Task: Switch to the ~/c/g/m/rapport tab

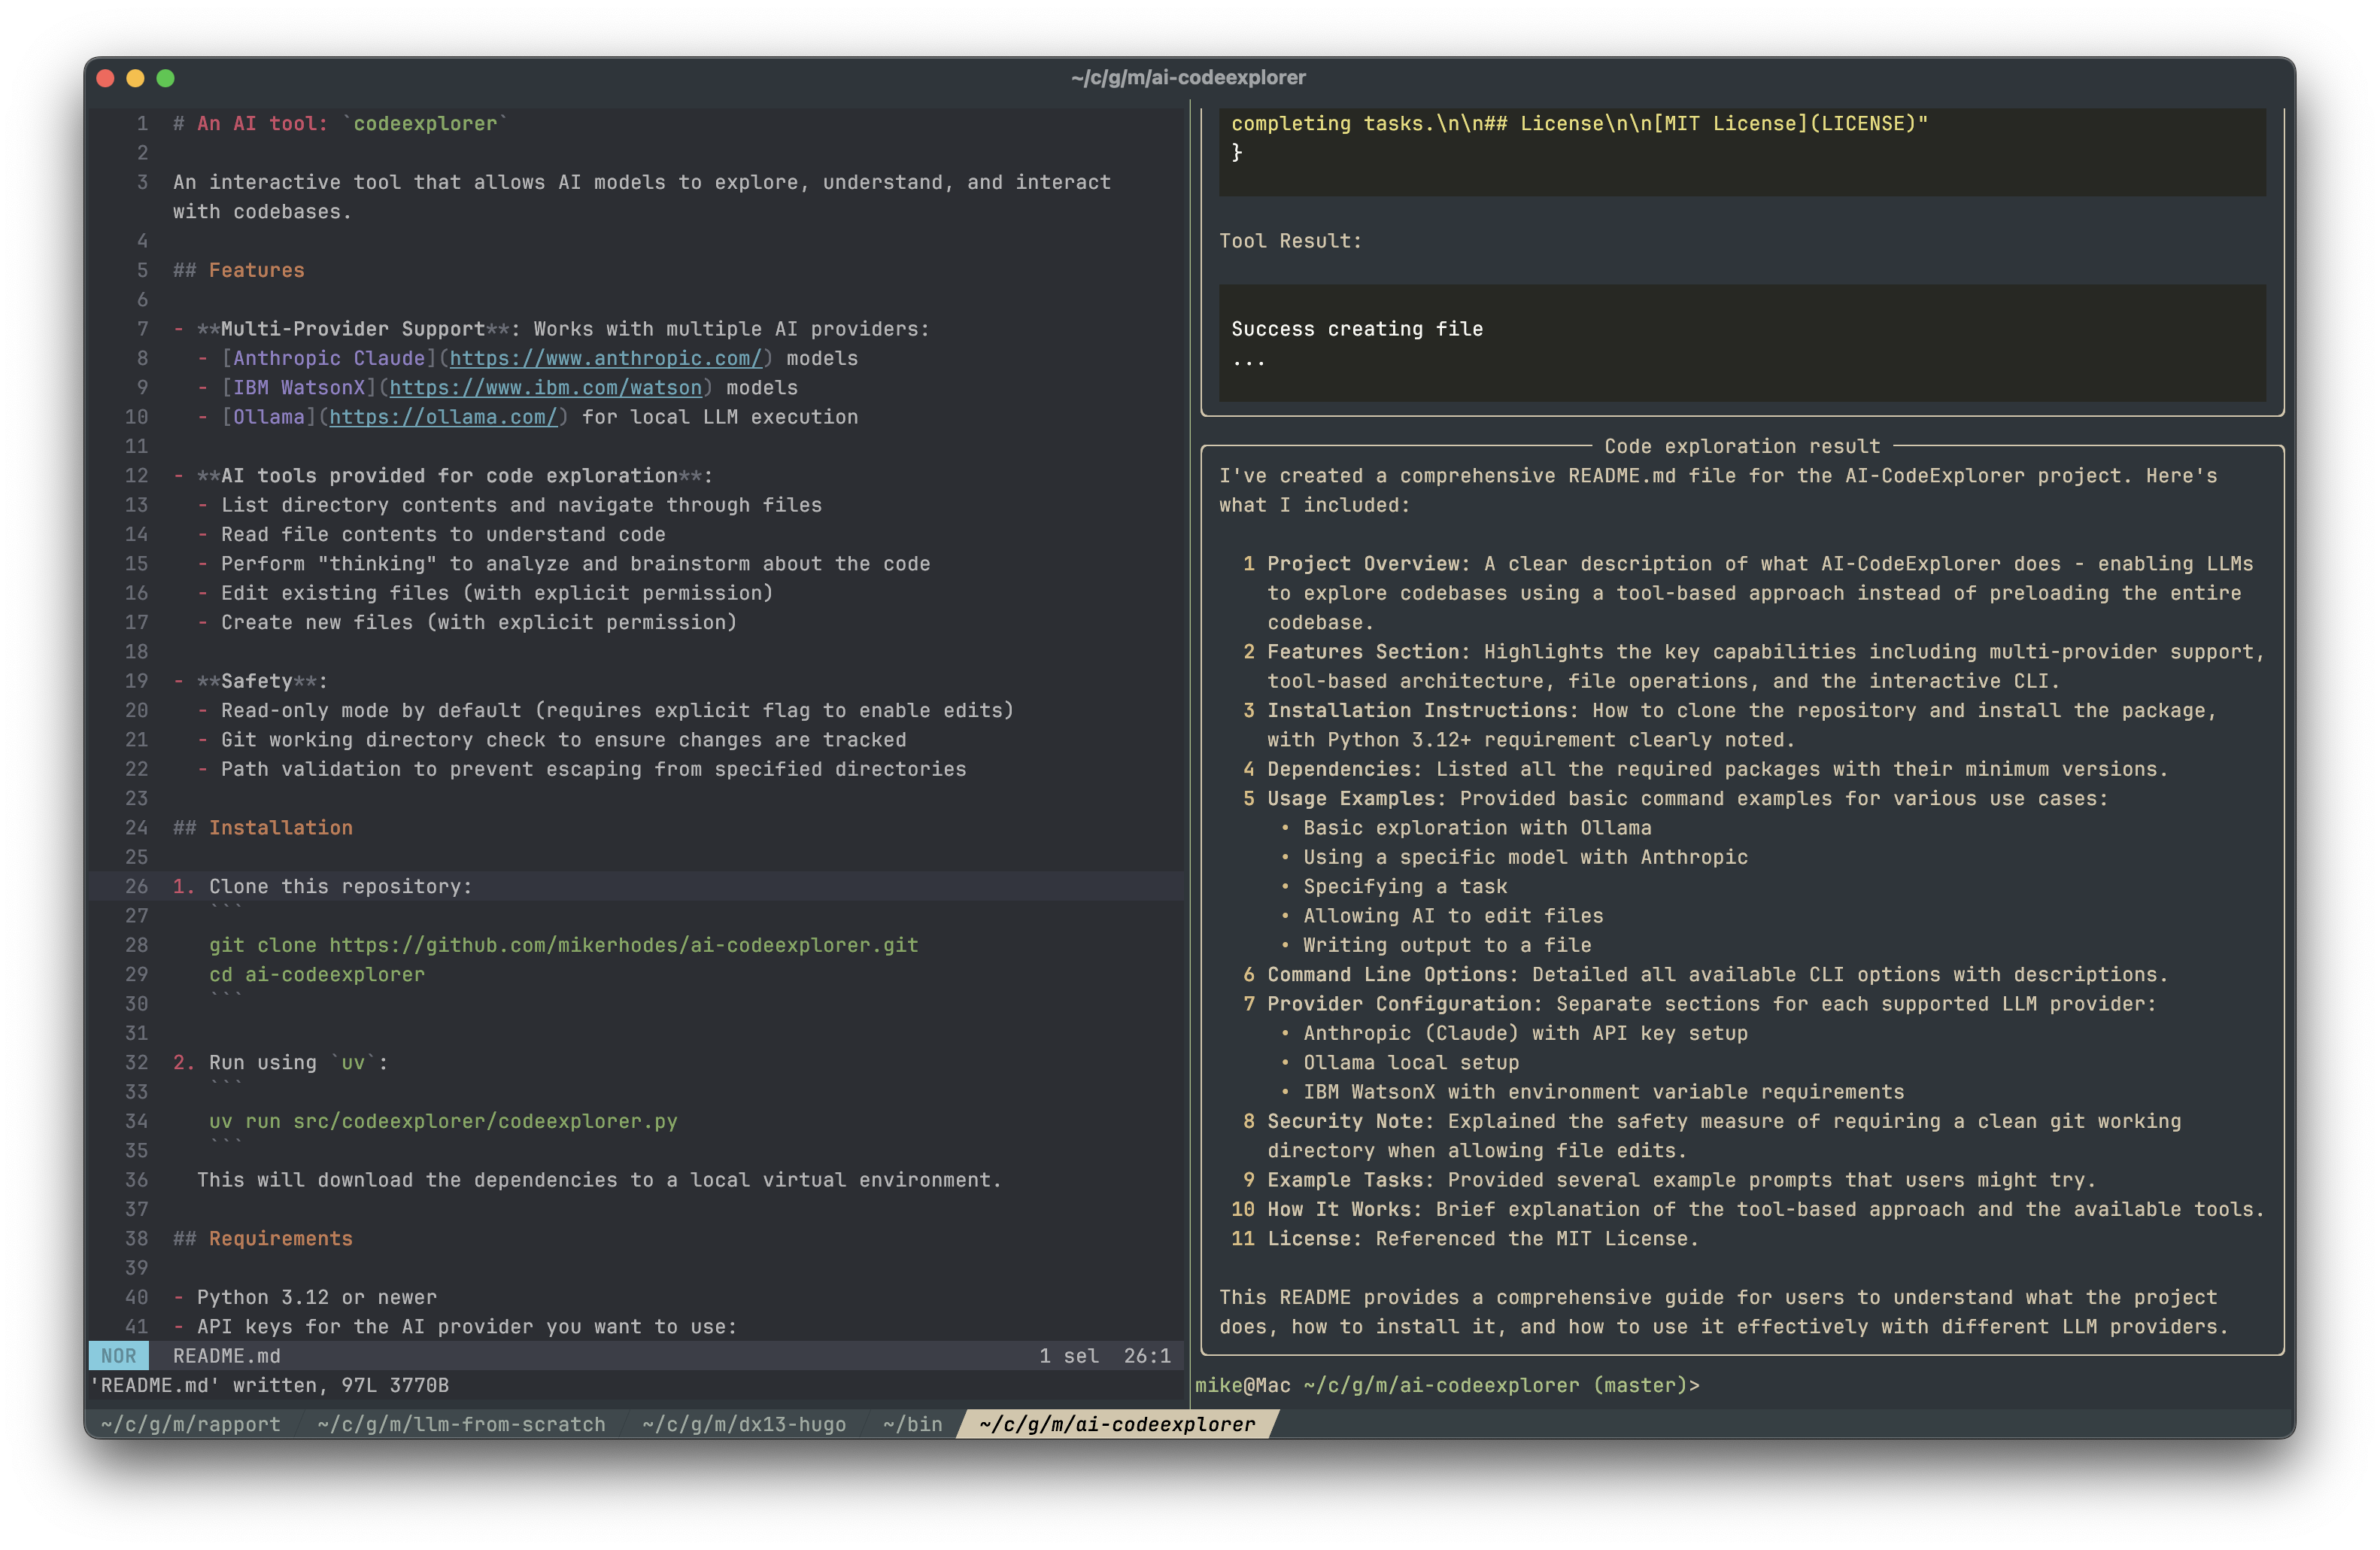Action: coord(191,1424)
